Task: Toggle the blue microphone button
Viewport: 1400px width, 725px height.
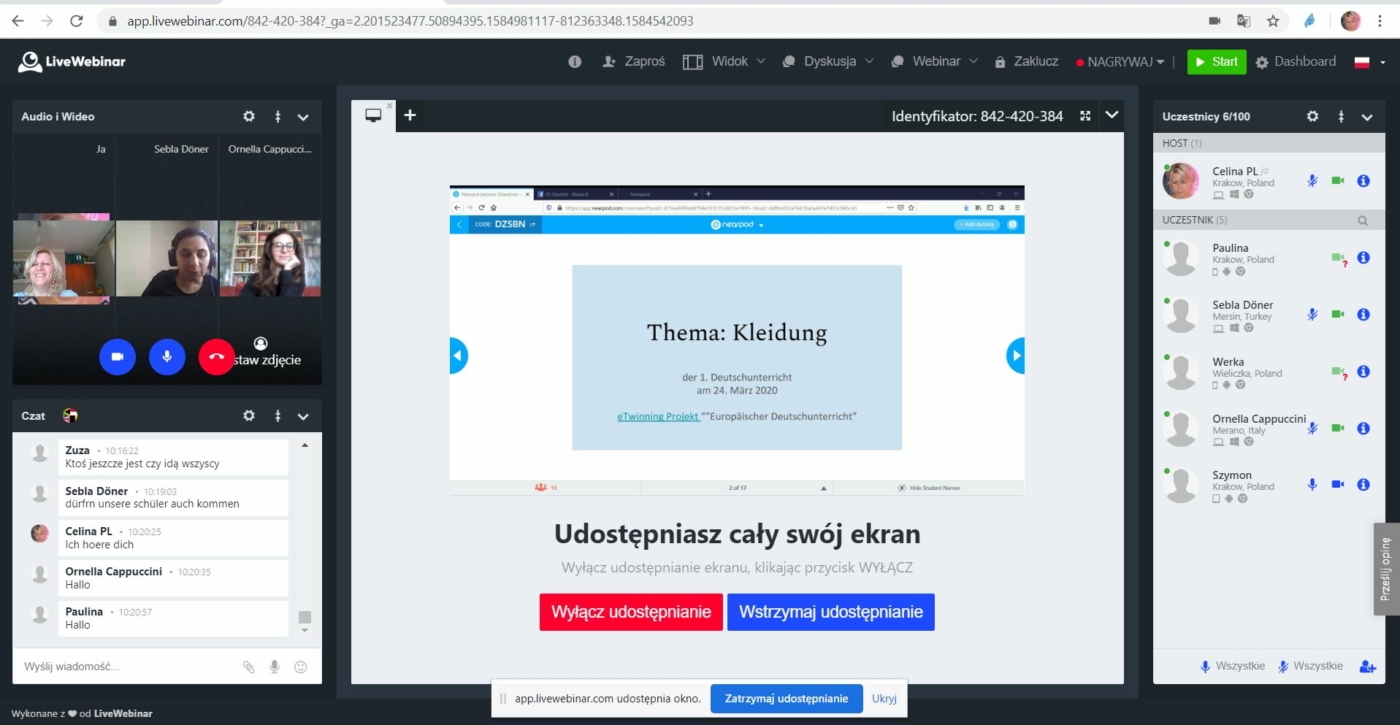Action: [167, 357]
